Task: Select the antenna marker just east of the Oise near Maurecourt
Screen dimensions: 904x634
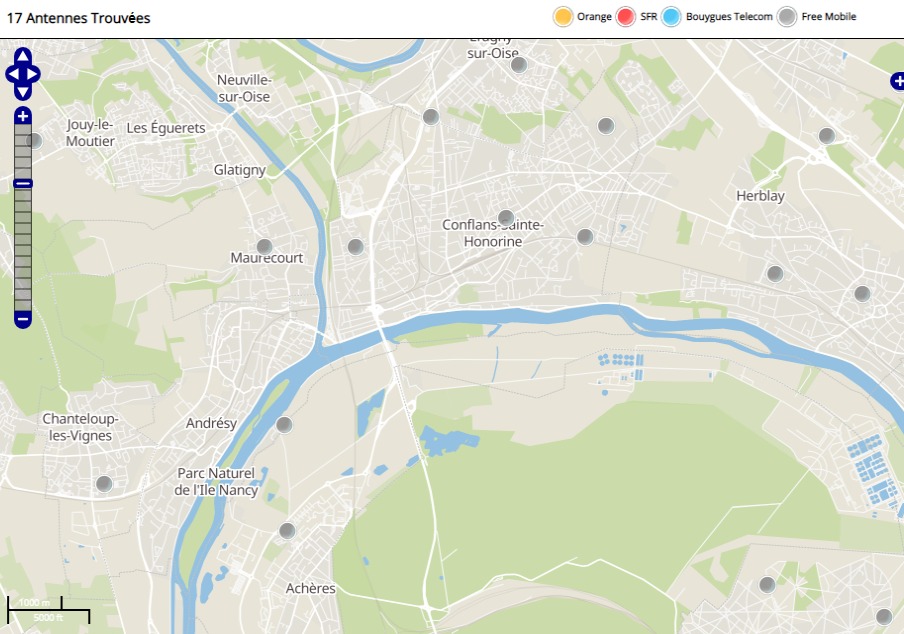Action: point(356,247)
